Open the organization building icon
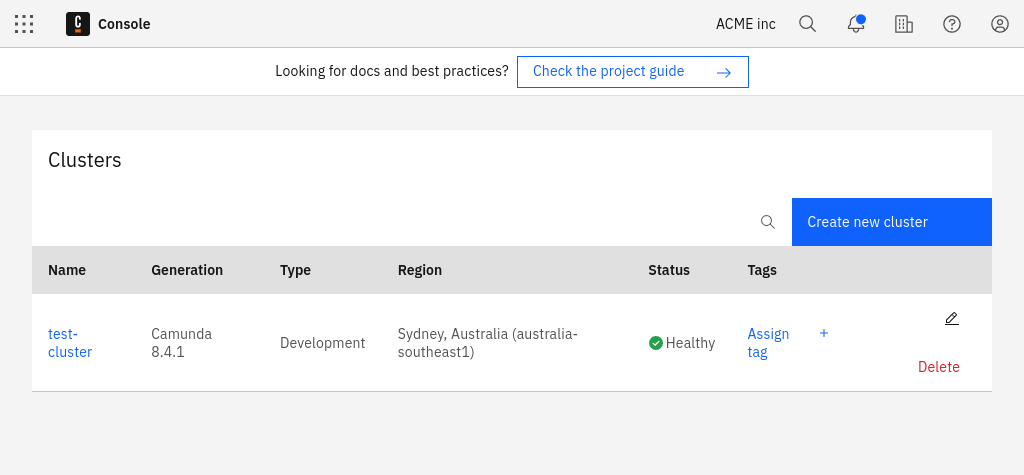The height and width of the screenshot is (475, 1024). [x=904, y=24]
